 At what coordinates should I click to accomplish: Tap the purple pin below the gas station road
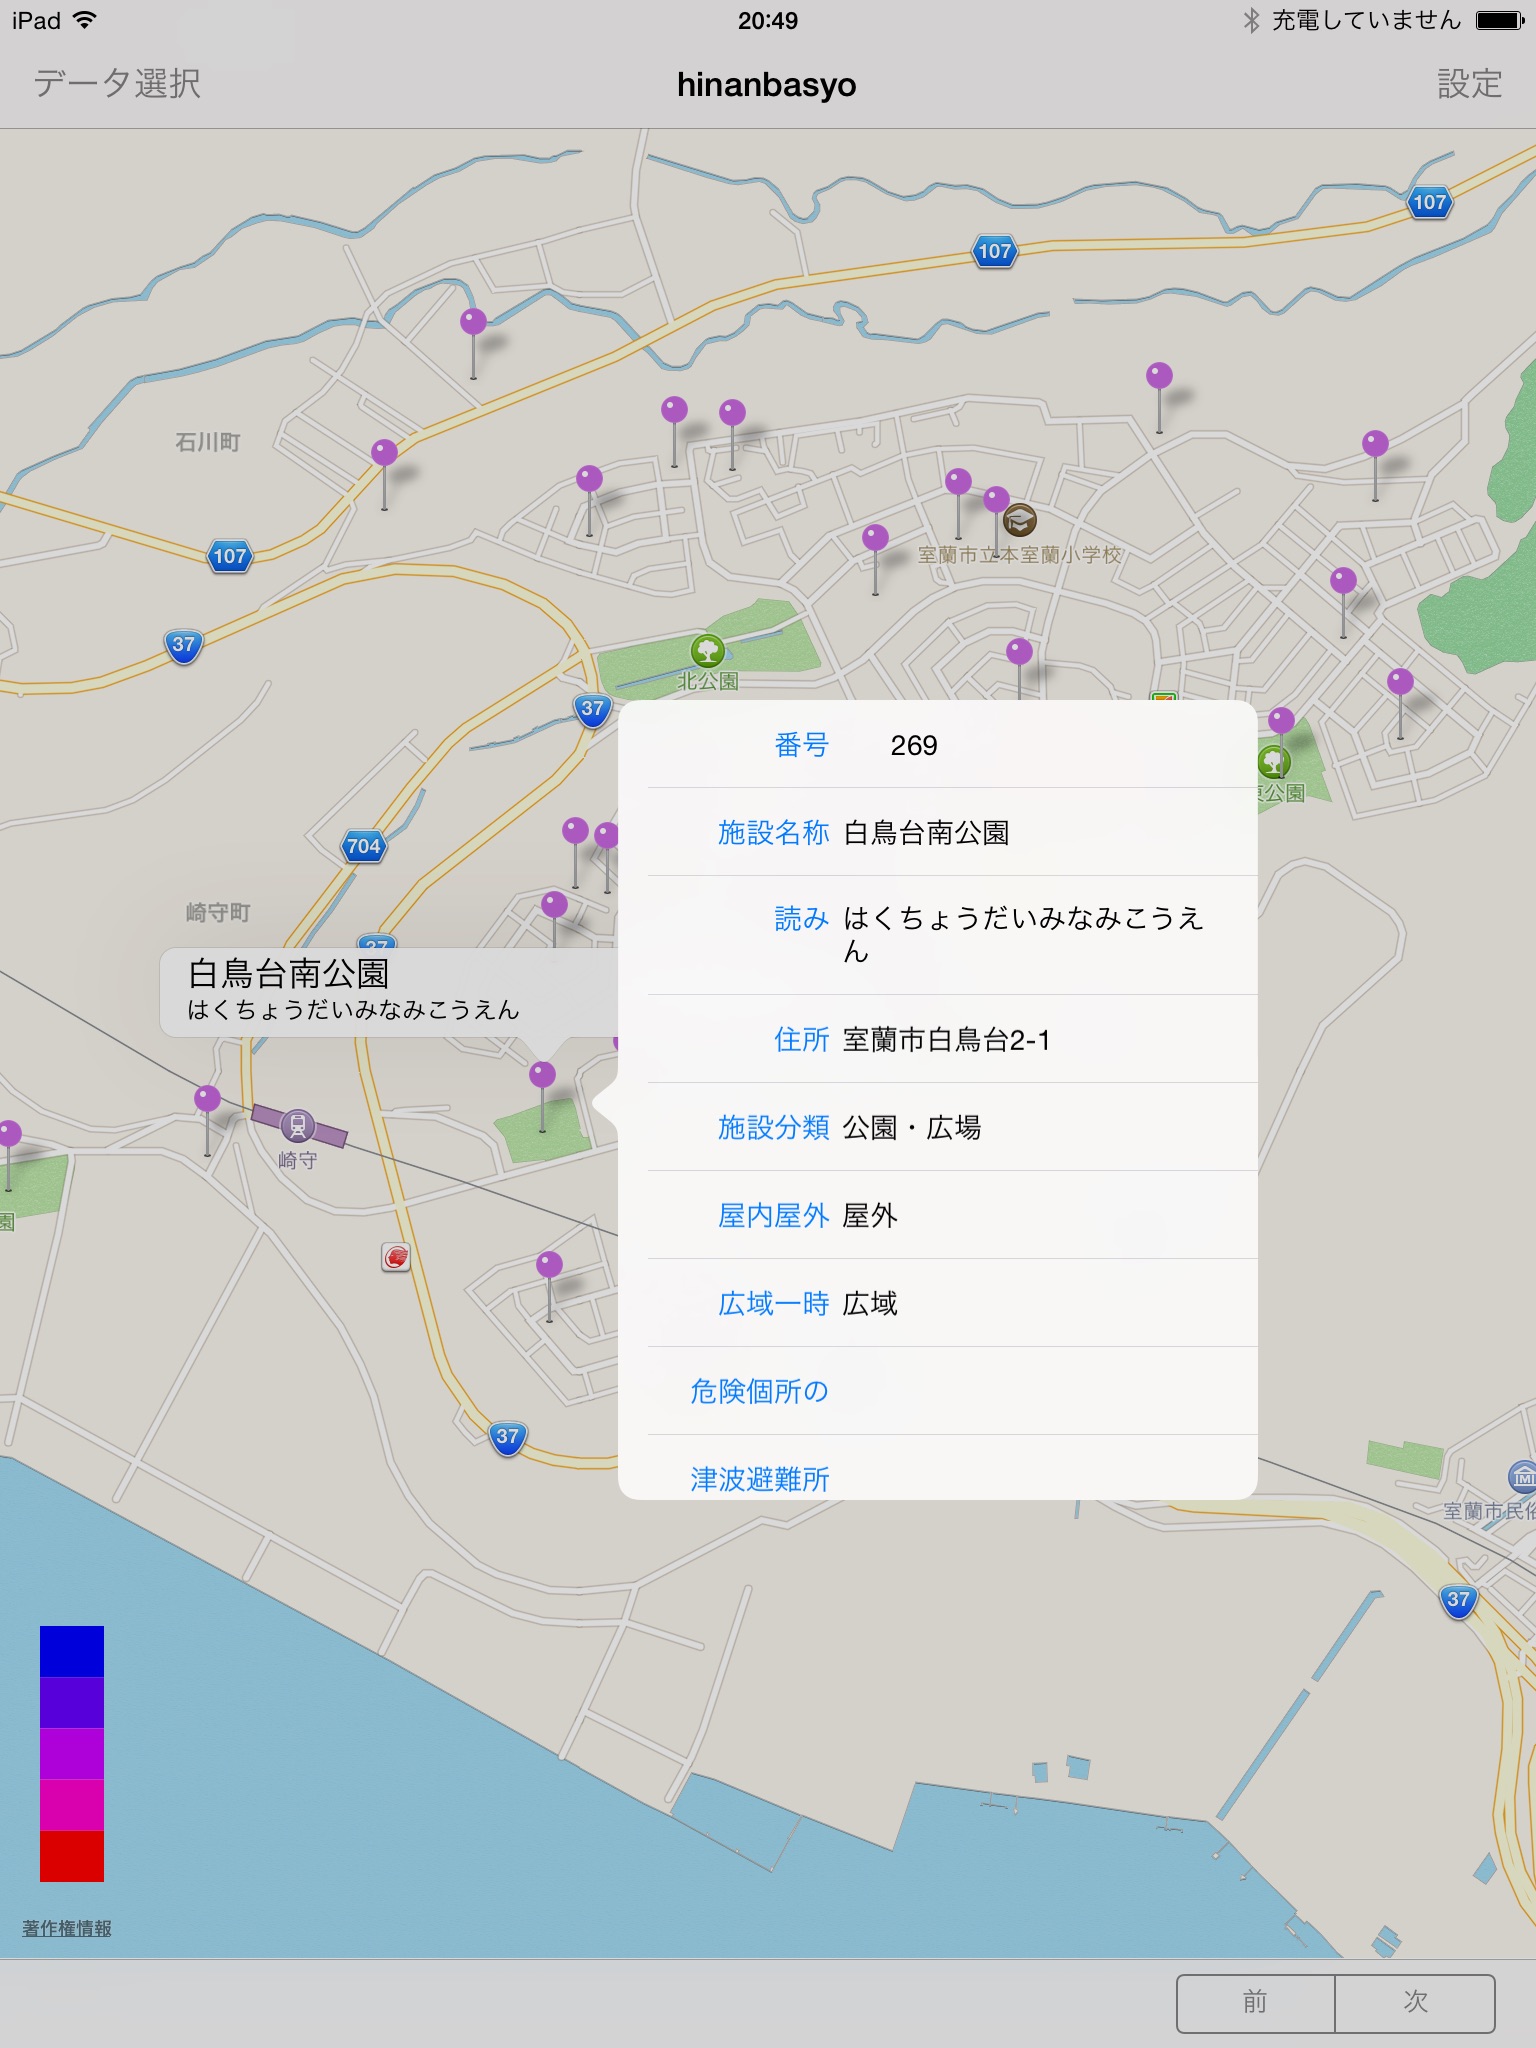coord(549,1265)
